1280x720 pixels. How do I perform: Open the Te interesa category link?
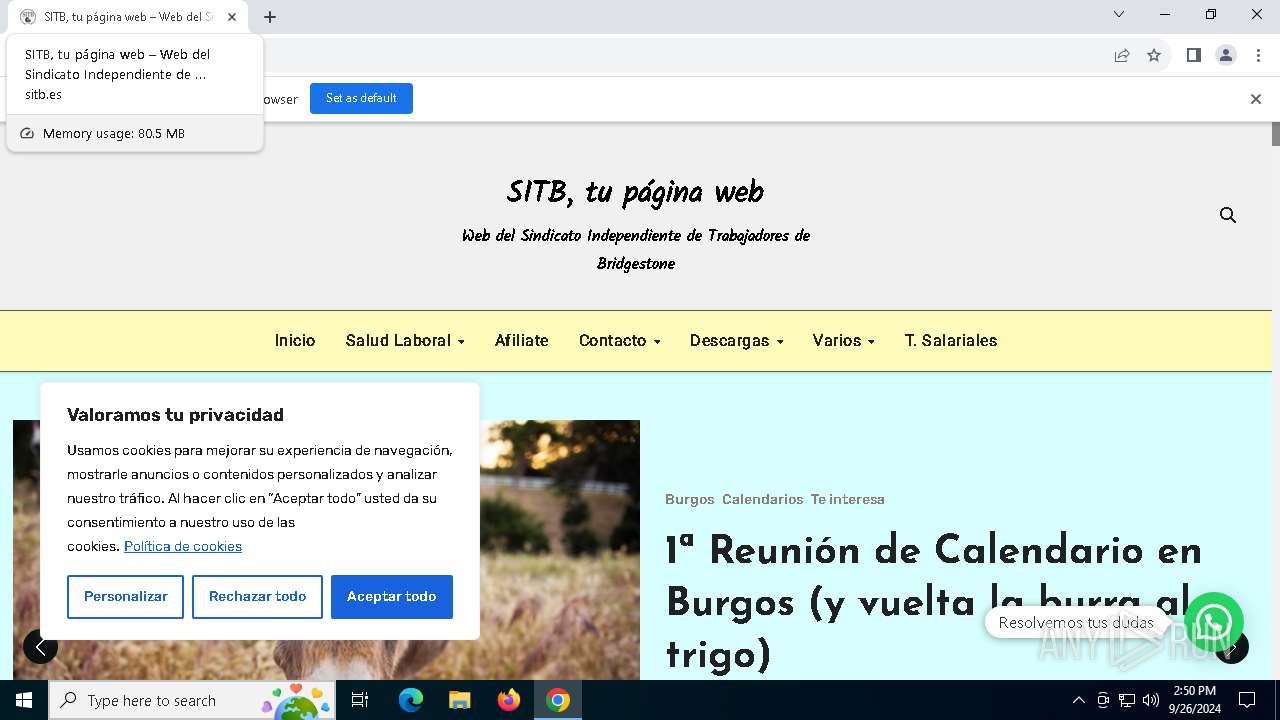pos(847,499)
